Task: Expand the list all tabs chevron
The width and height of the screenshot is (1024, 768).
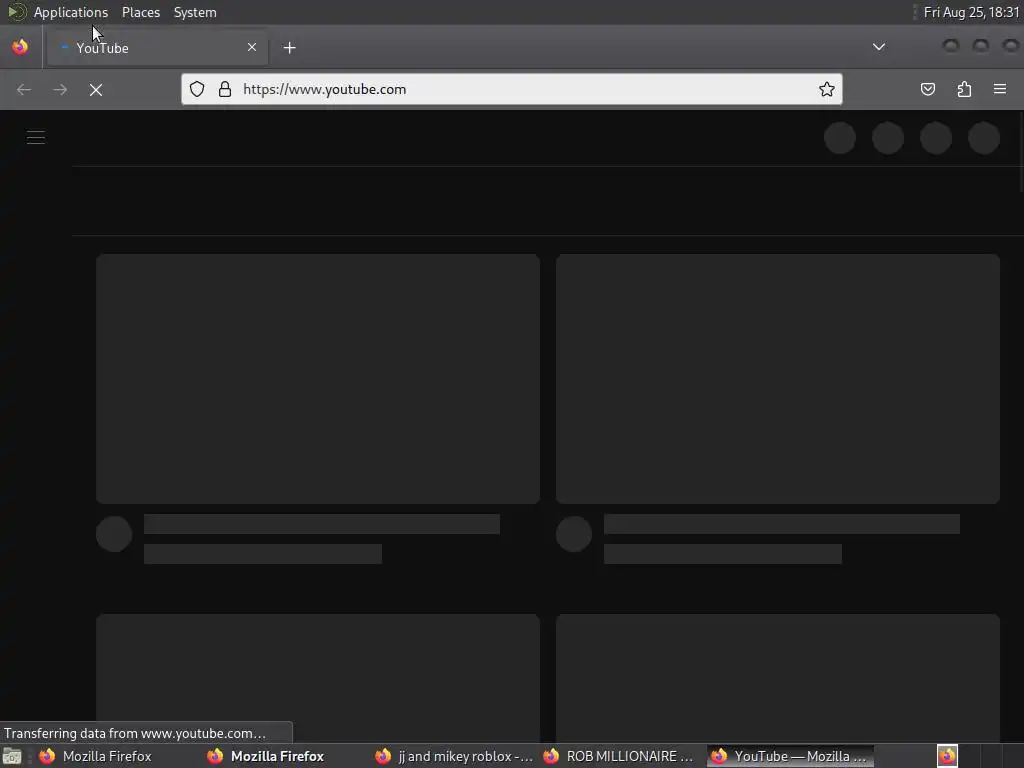Action: [879, 47]
